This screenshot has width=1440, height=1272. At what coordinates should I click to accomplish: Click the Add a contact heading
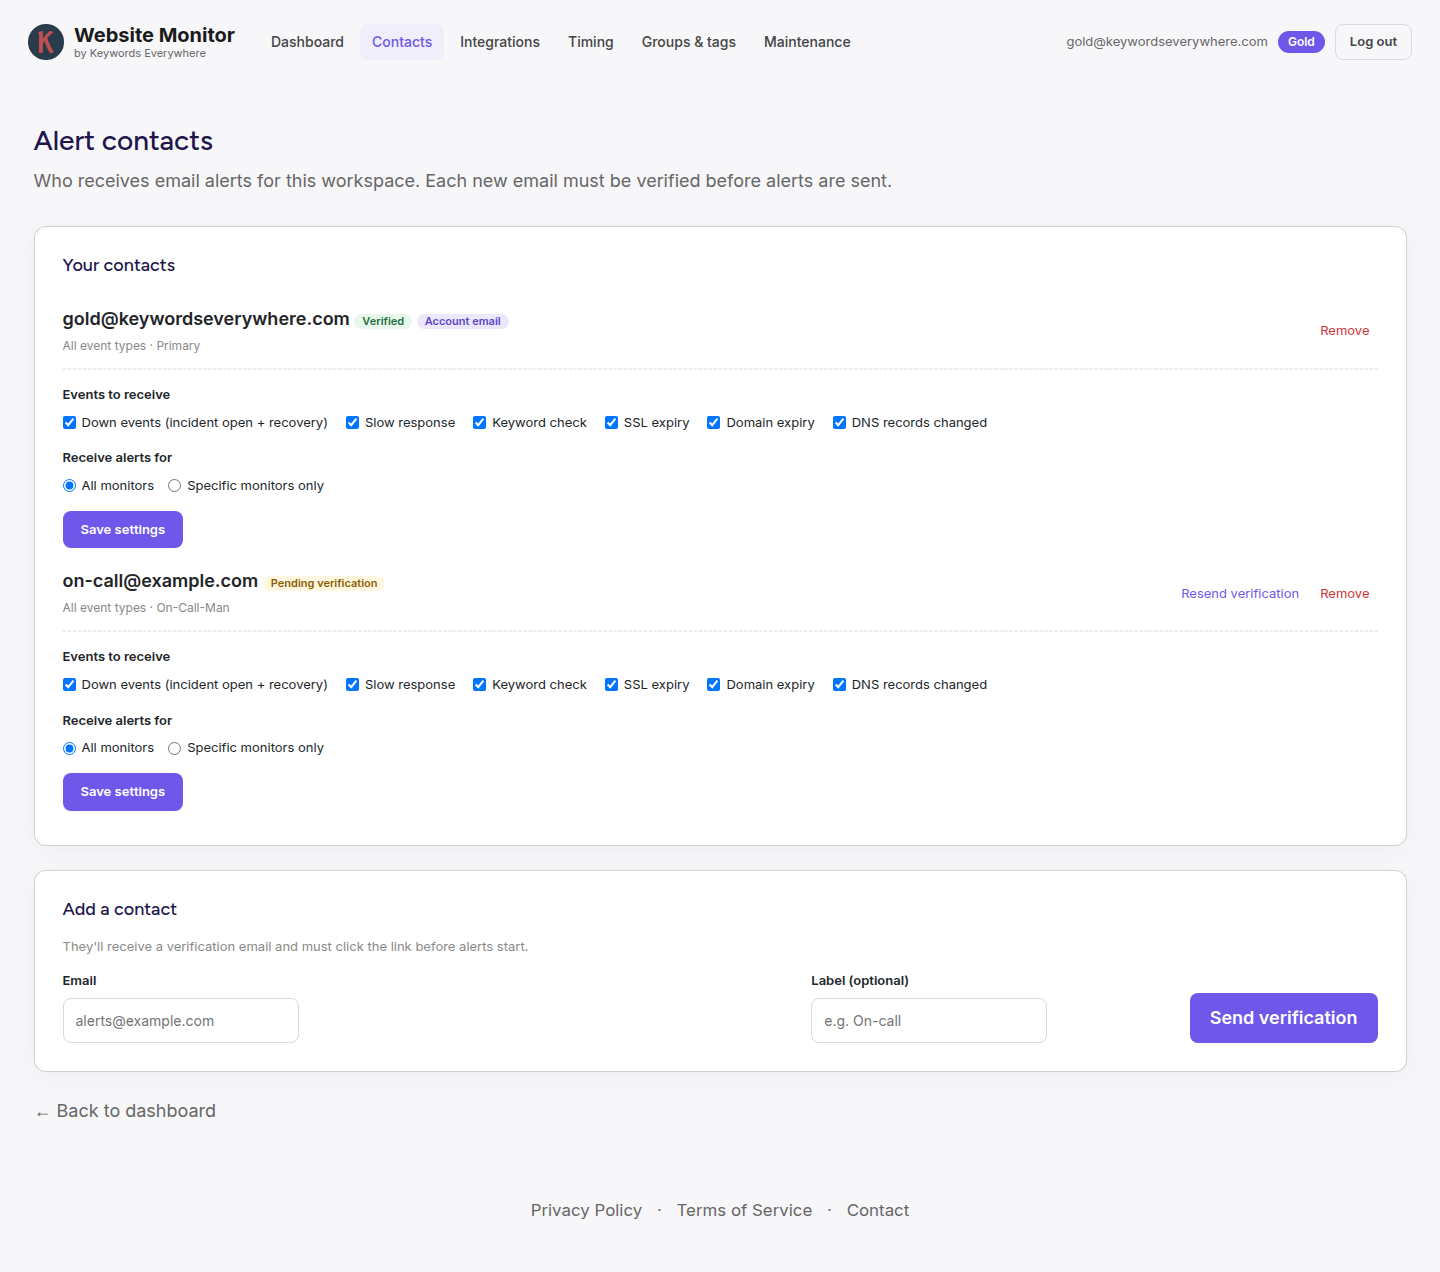click(120, 909)
